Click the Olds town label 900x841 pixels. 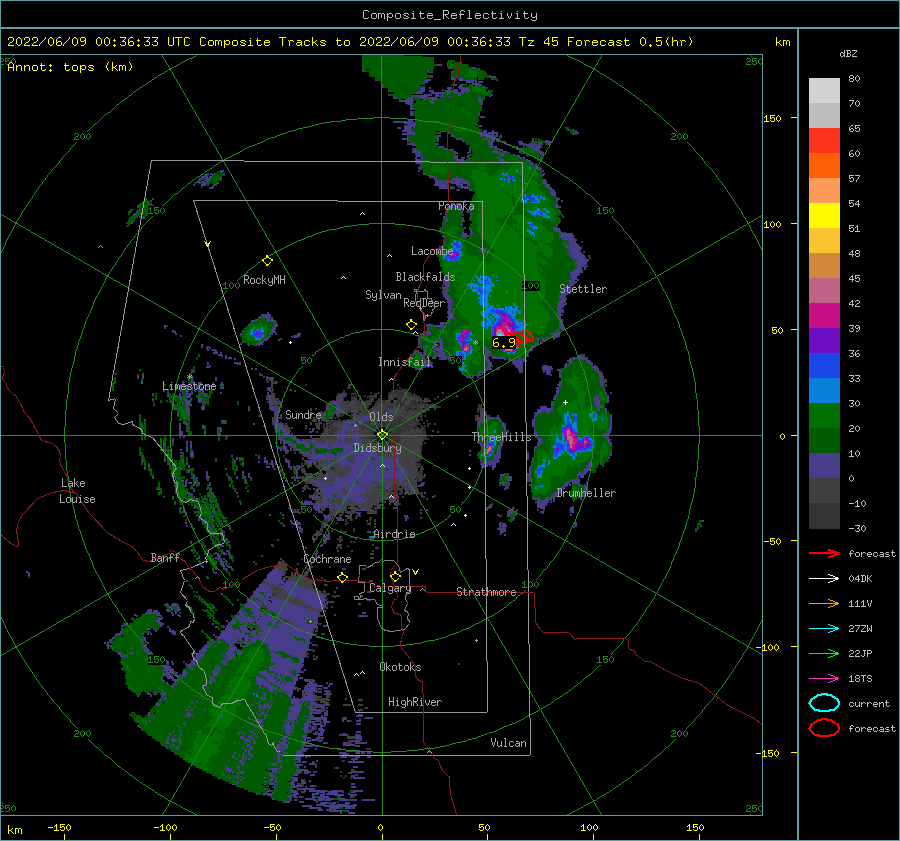tap(381, 417)
